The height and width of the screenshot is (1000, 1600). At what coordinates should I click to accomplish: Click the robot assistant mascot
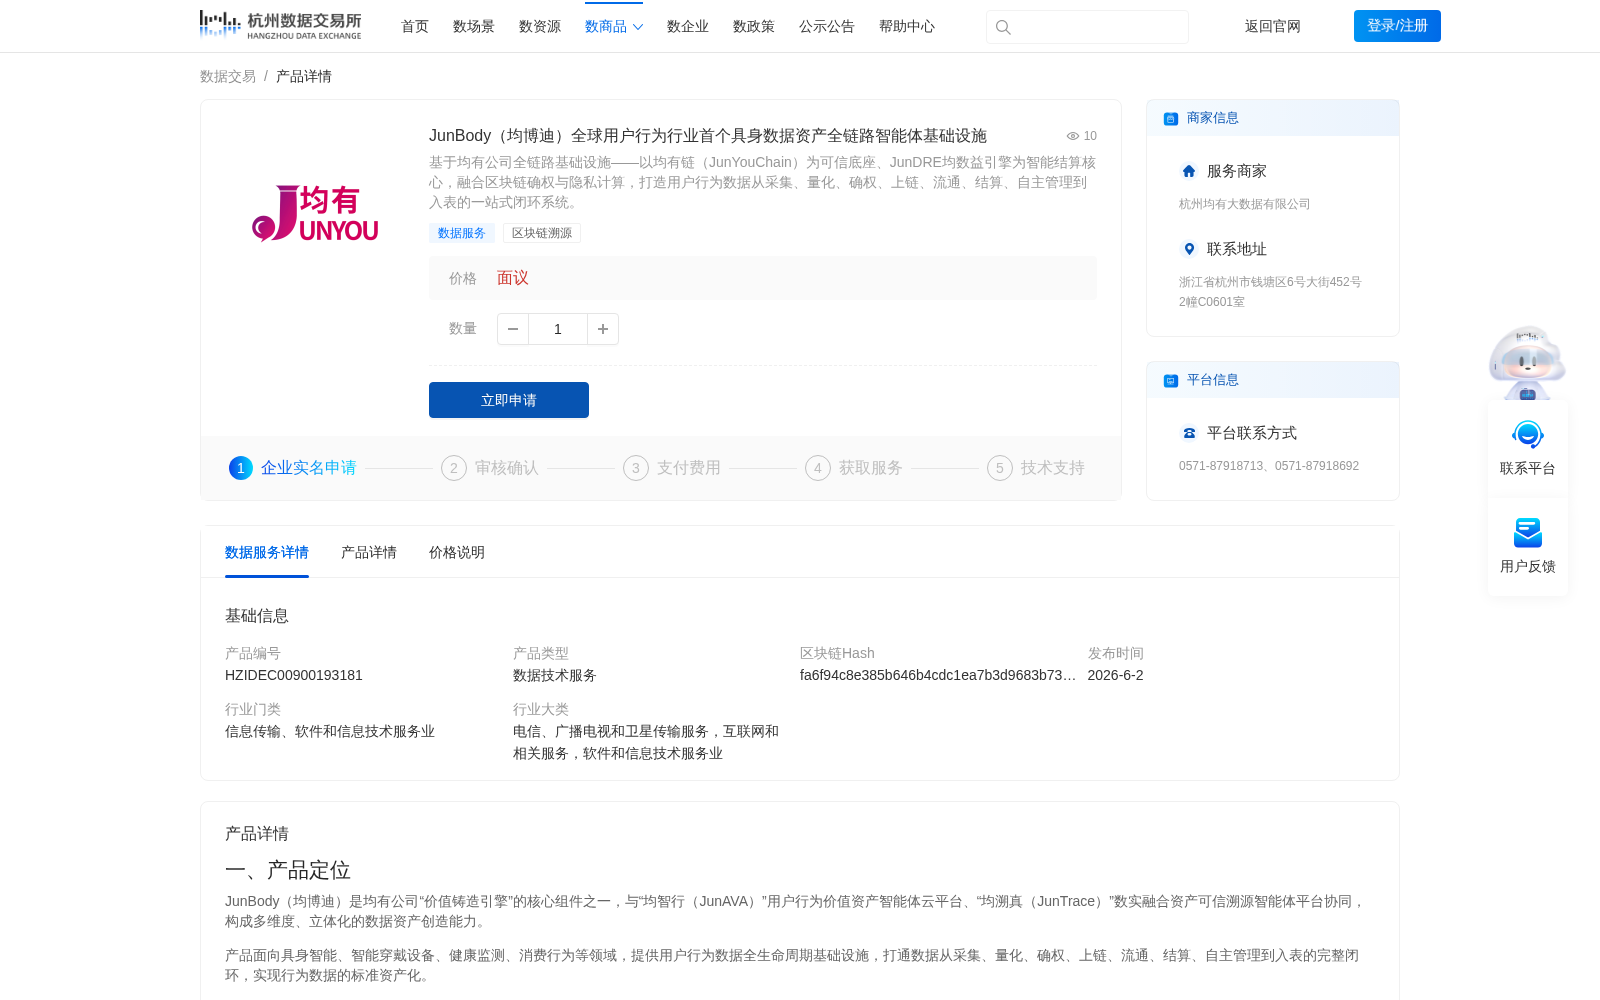1527,362
